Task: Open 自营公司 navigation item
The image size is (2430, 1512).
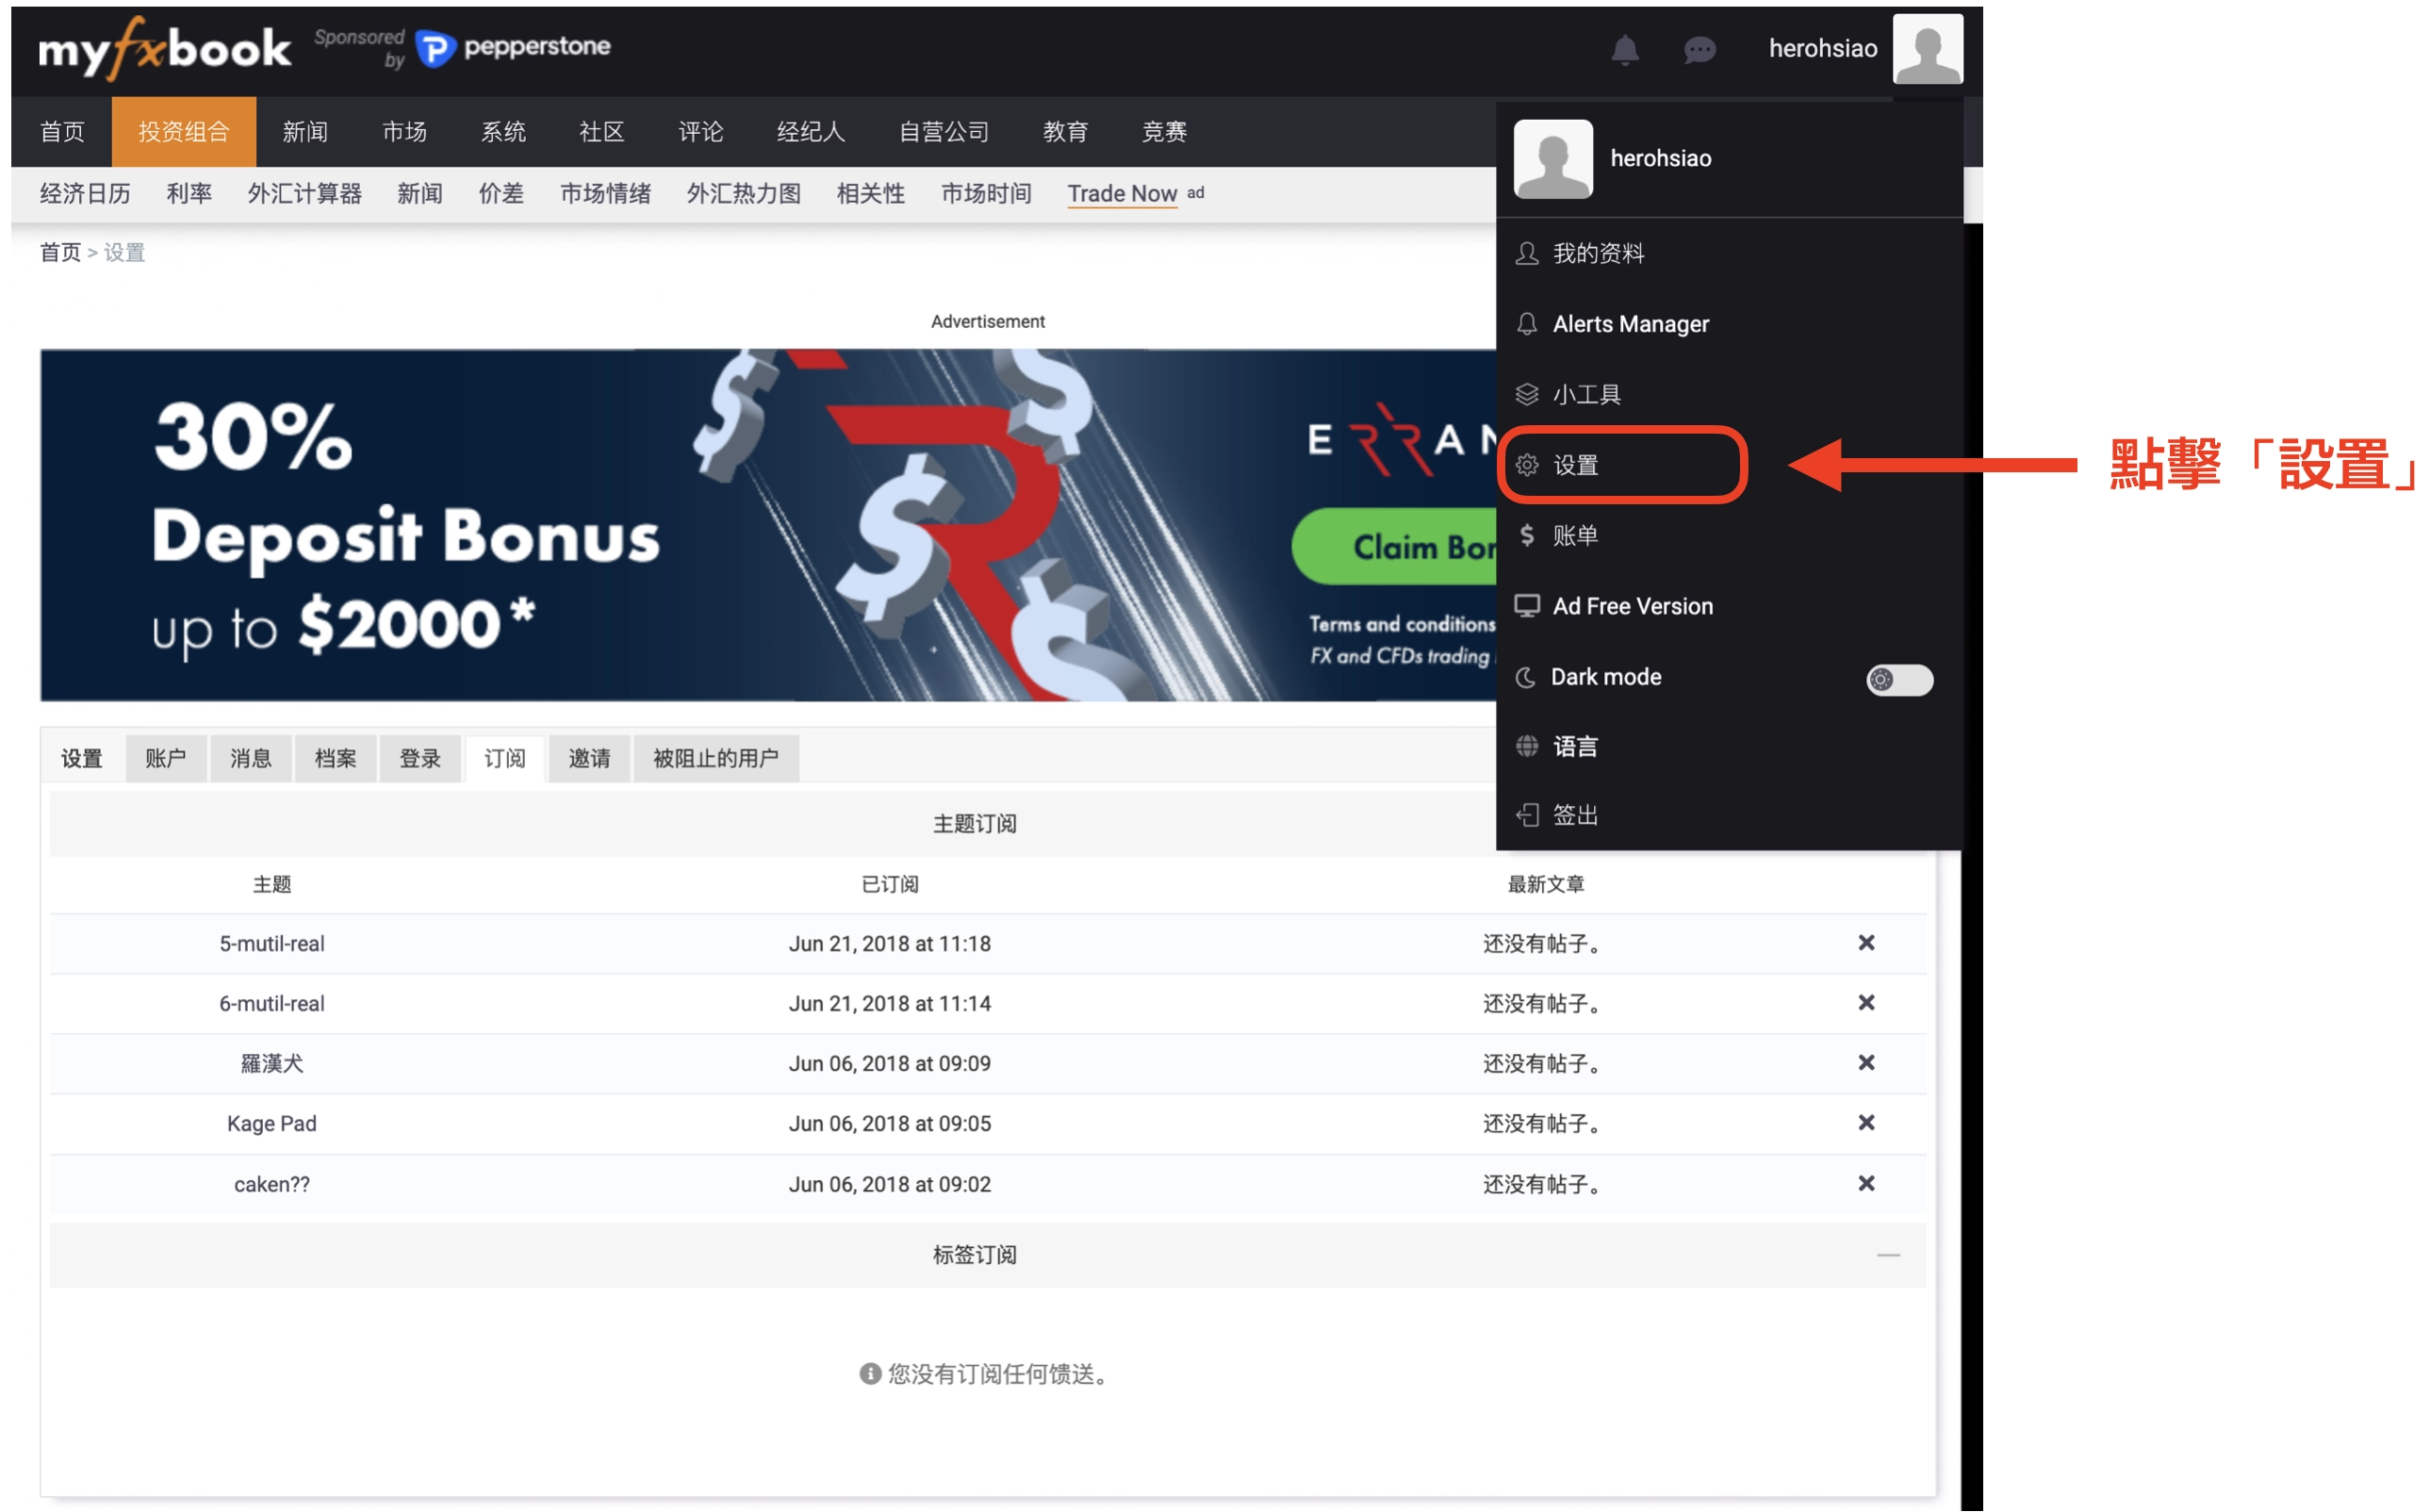Action: [944, 132]
